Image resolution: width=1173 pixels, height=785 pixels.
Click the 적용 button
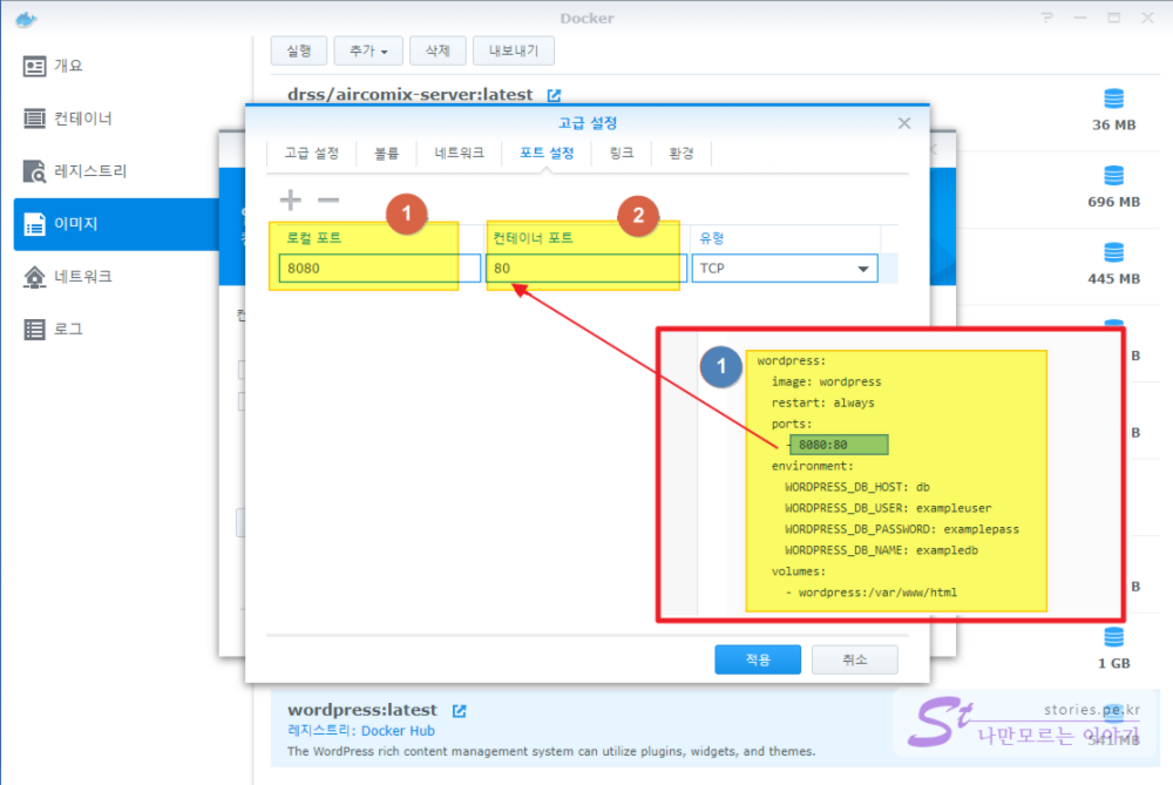757,660
